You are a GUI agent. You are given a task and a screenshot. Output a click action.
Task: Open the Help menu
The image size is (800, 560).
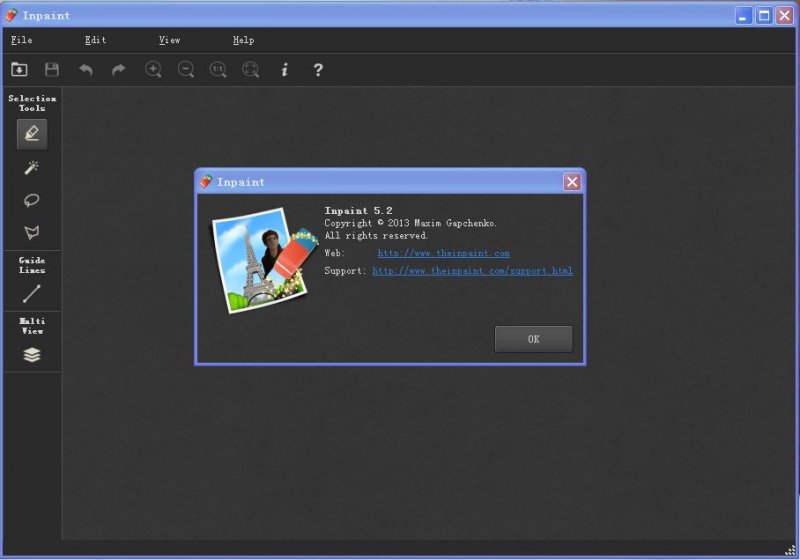coord(243,40)
